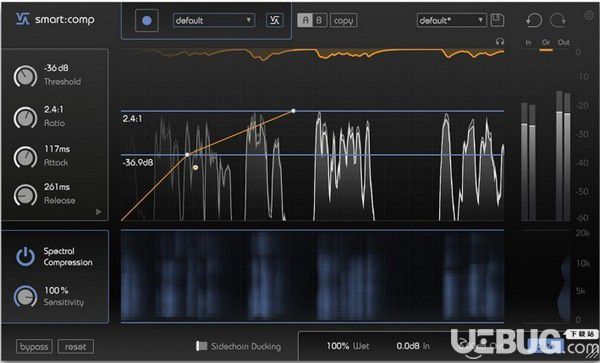600x363 pixels.
Task: Click the Sidechain Ducking label
Action: coord(246,347)
